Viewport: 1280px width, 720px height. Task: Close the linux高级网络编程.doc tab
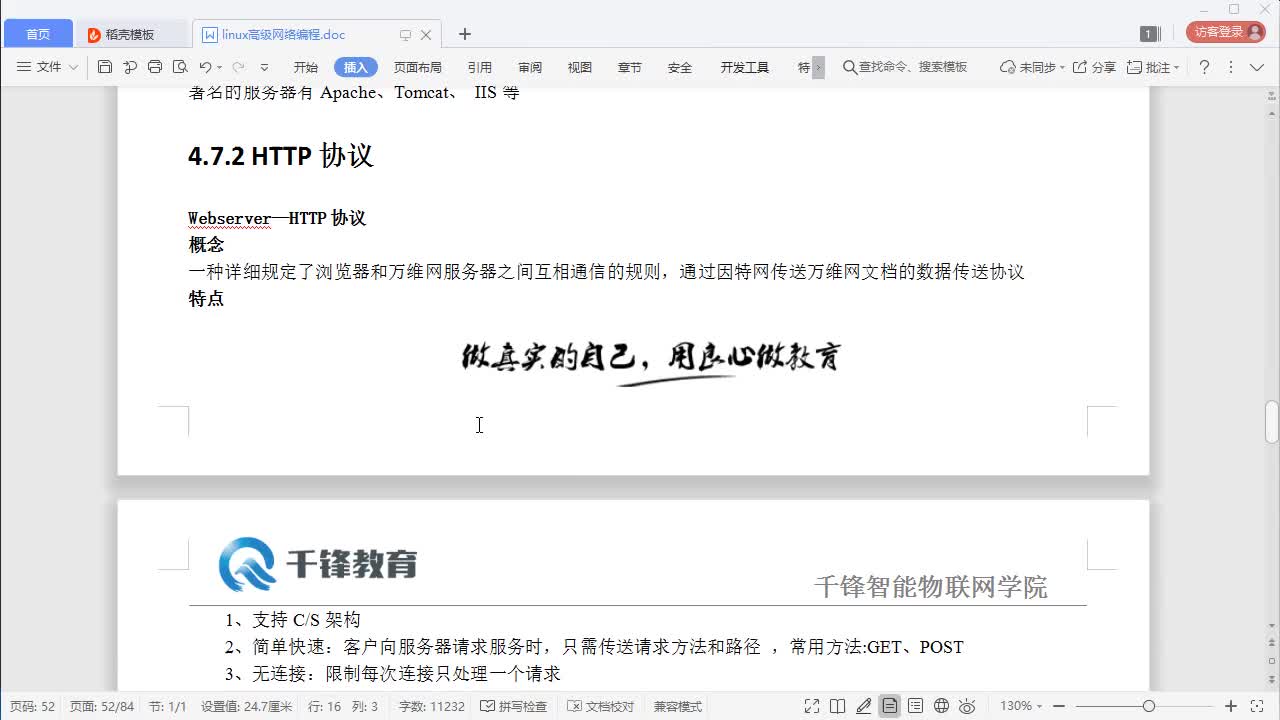pyautogui.click(x=426, y=34)
